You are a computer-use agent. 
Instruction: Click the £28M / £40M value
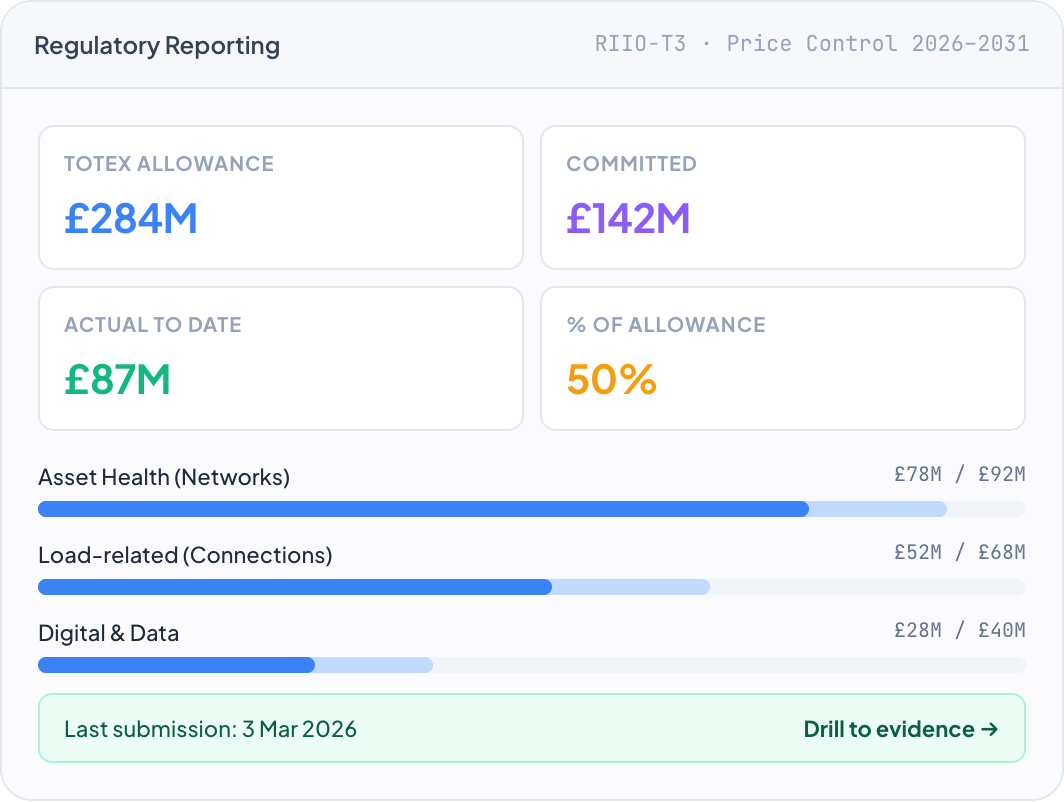click(x=959, y=630)
